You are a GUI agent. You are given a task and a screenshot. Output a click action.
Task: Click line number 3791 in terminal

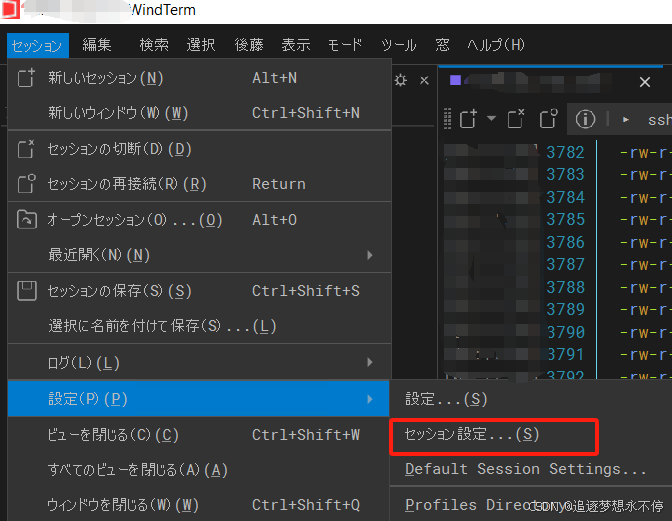(565, 354)
